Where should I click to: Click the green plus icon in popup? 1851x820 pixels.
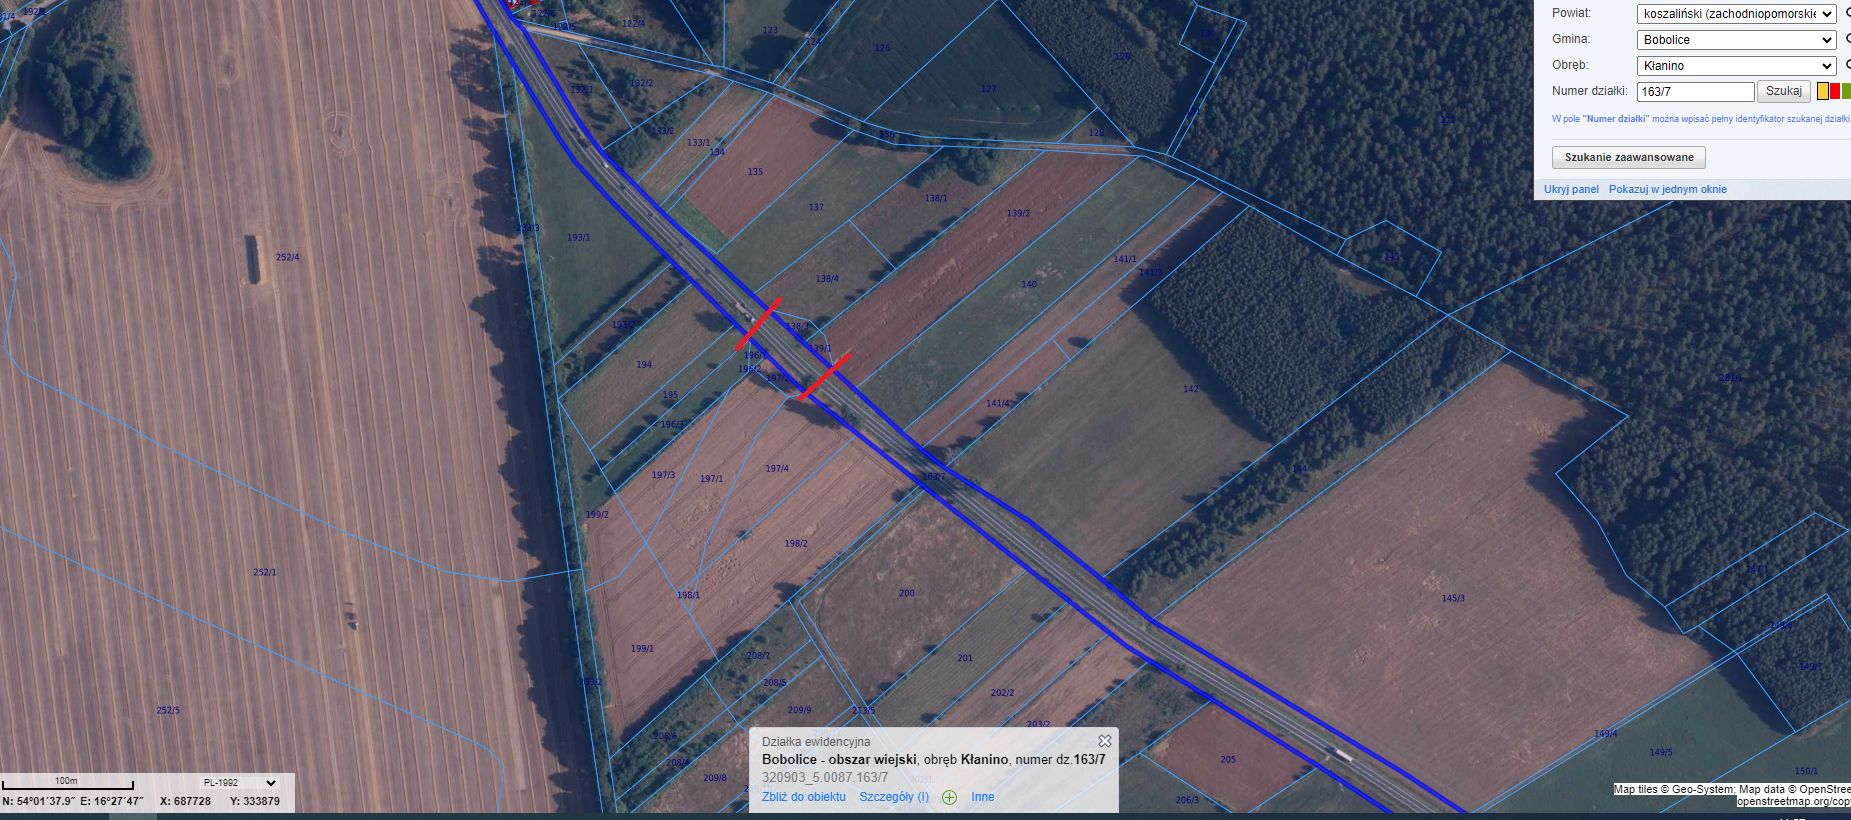tap(949, 798)
